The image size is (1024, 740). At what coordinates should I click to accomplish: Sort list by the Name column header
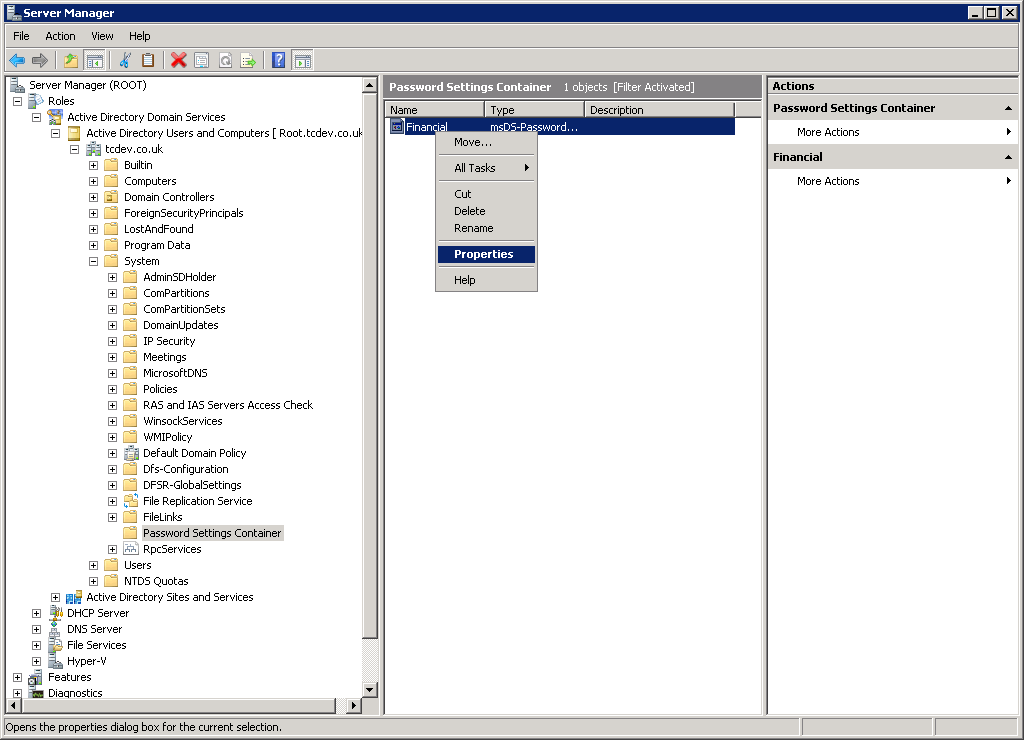435,110
